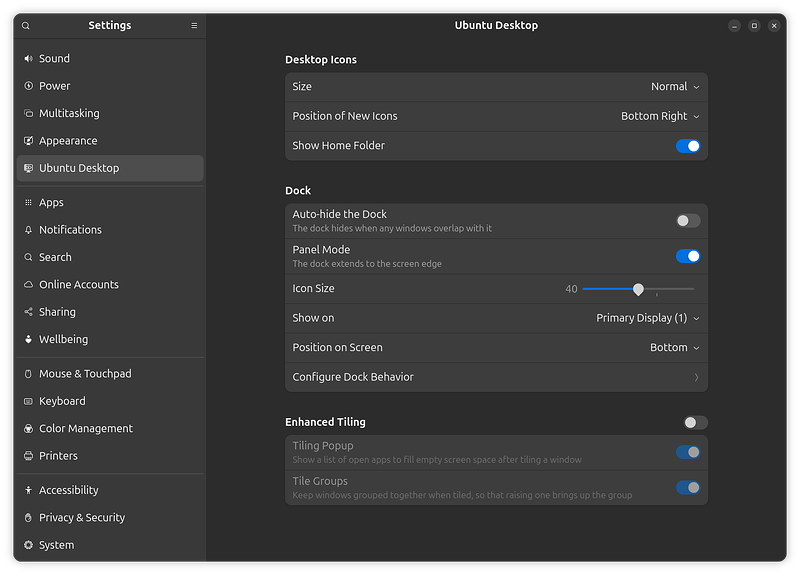Select the Wellbeing label in sidebar

point(64,339)
